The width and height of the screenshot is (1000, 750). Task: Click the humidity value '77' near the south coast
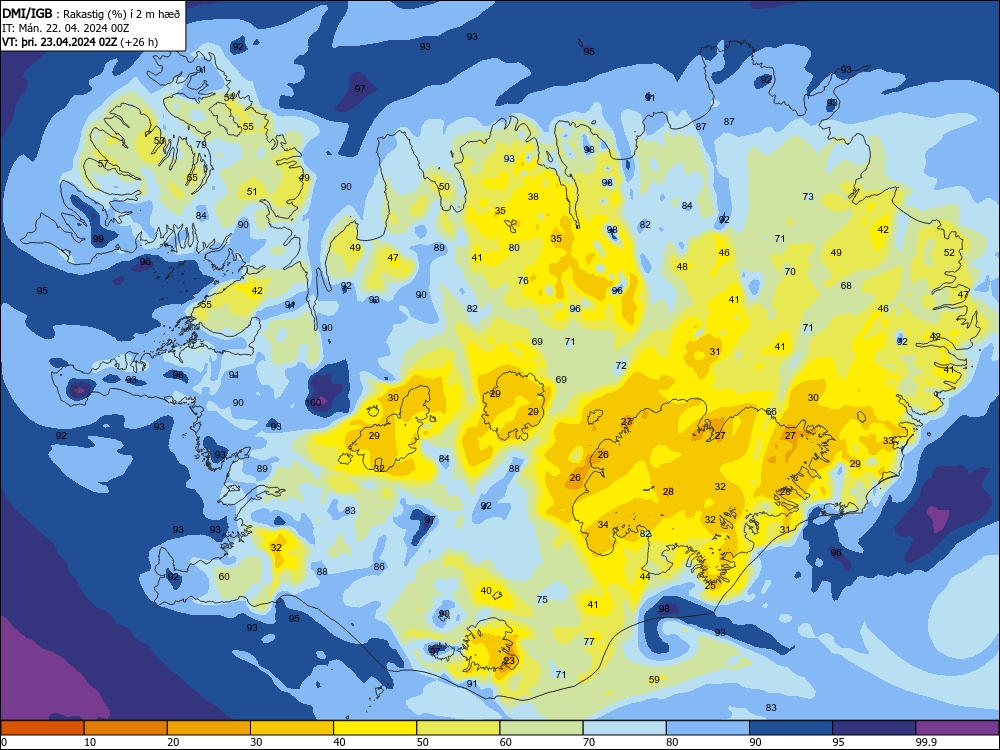(x=589, y=642)
